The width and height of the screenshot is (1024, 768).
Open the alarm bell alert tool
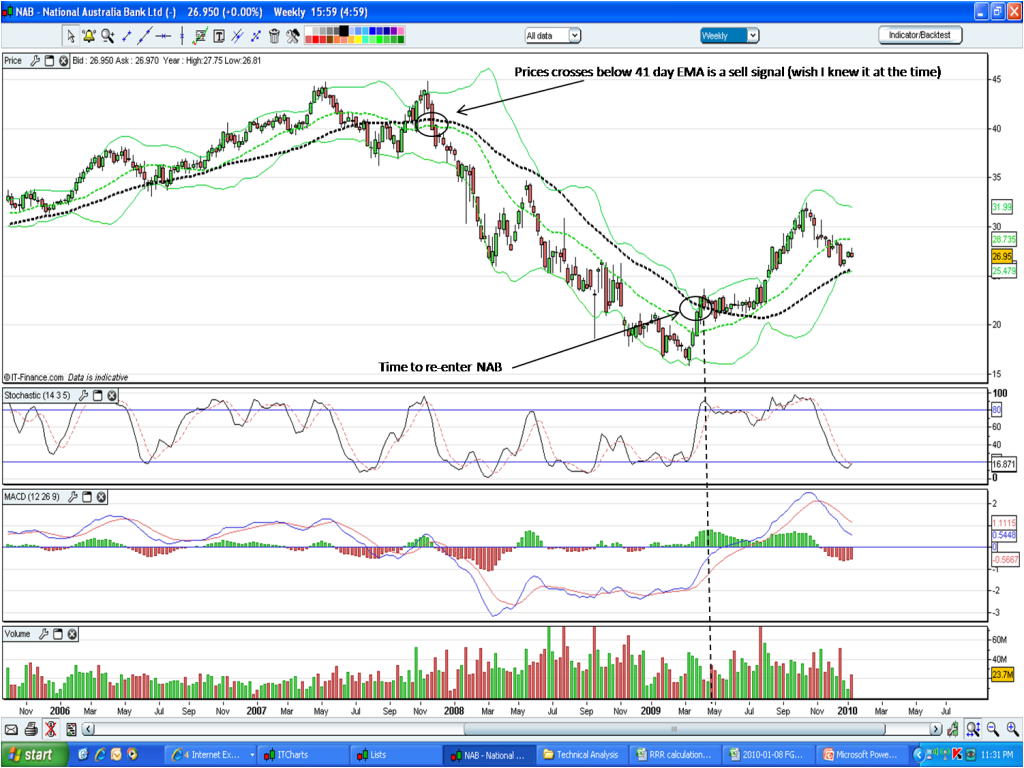tap(89, 36)
